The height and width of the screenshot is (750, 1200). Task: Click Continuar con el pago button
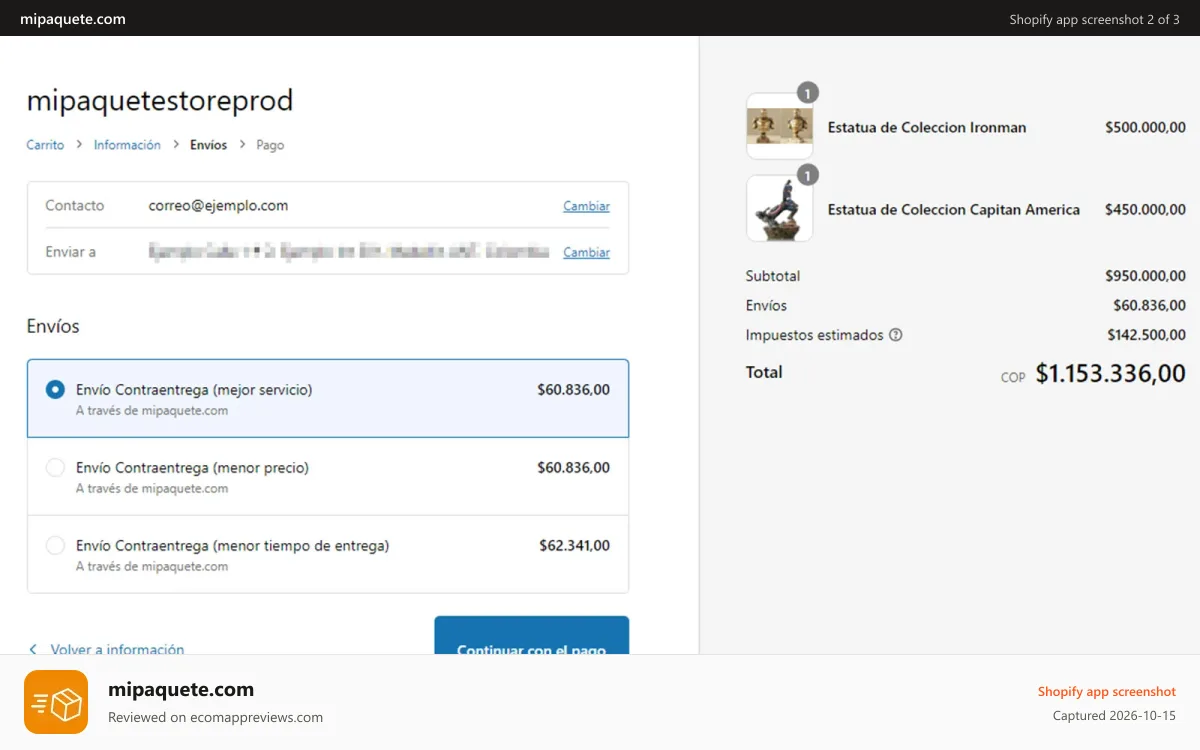pyautogui.click(x=532, y=636)
